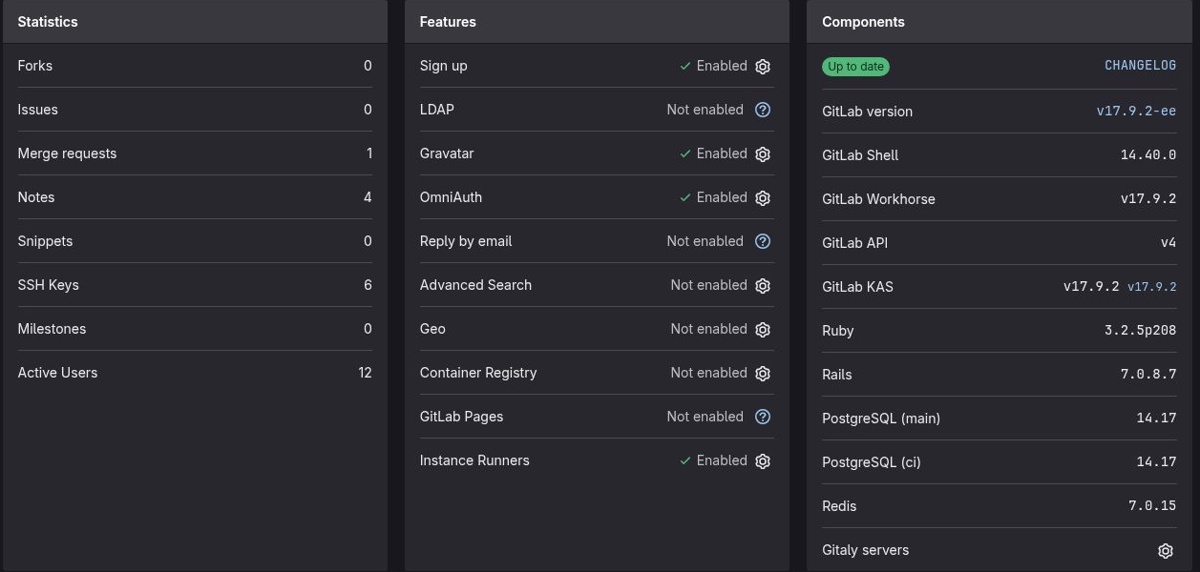Click the Components panel heading
Screen dimensions: 1200x572
pyautogui.click(x=863, y=21)
